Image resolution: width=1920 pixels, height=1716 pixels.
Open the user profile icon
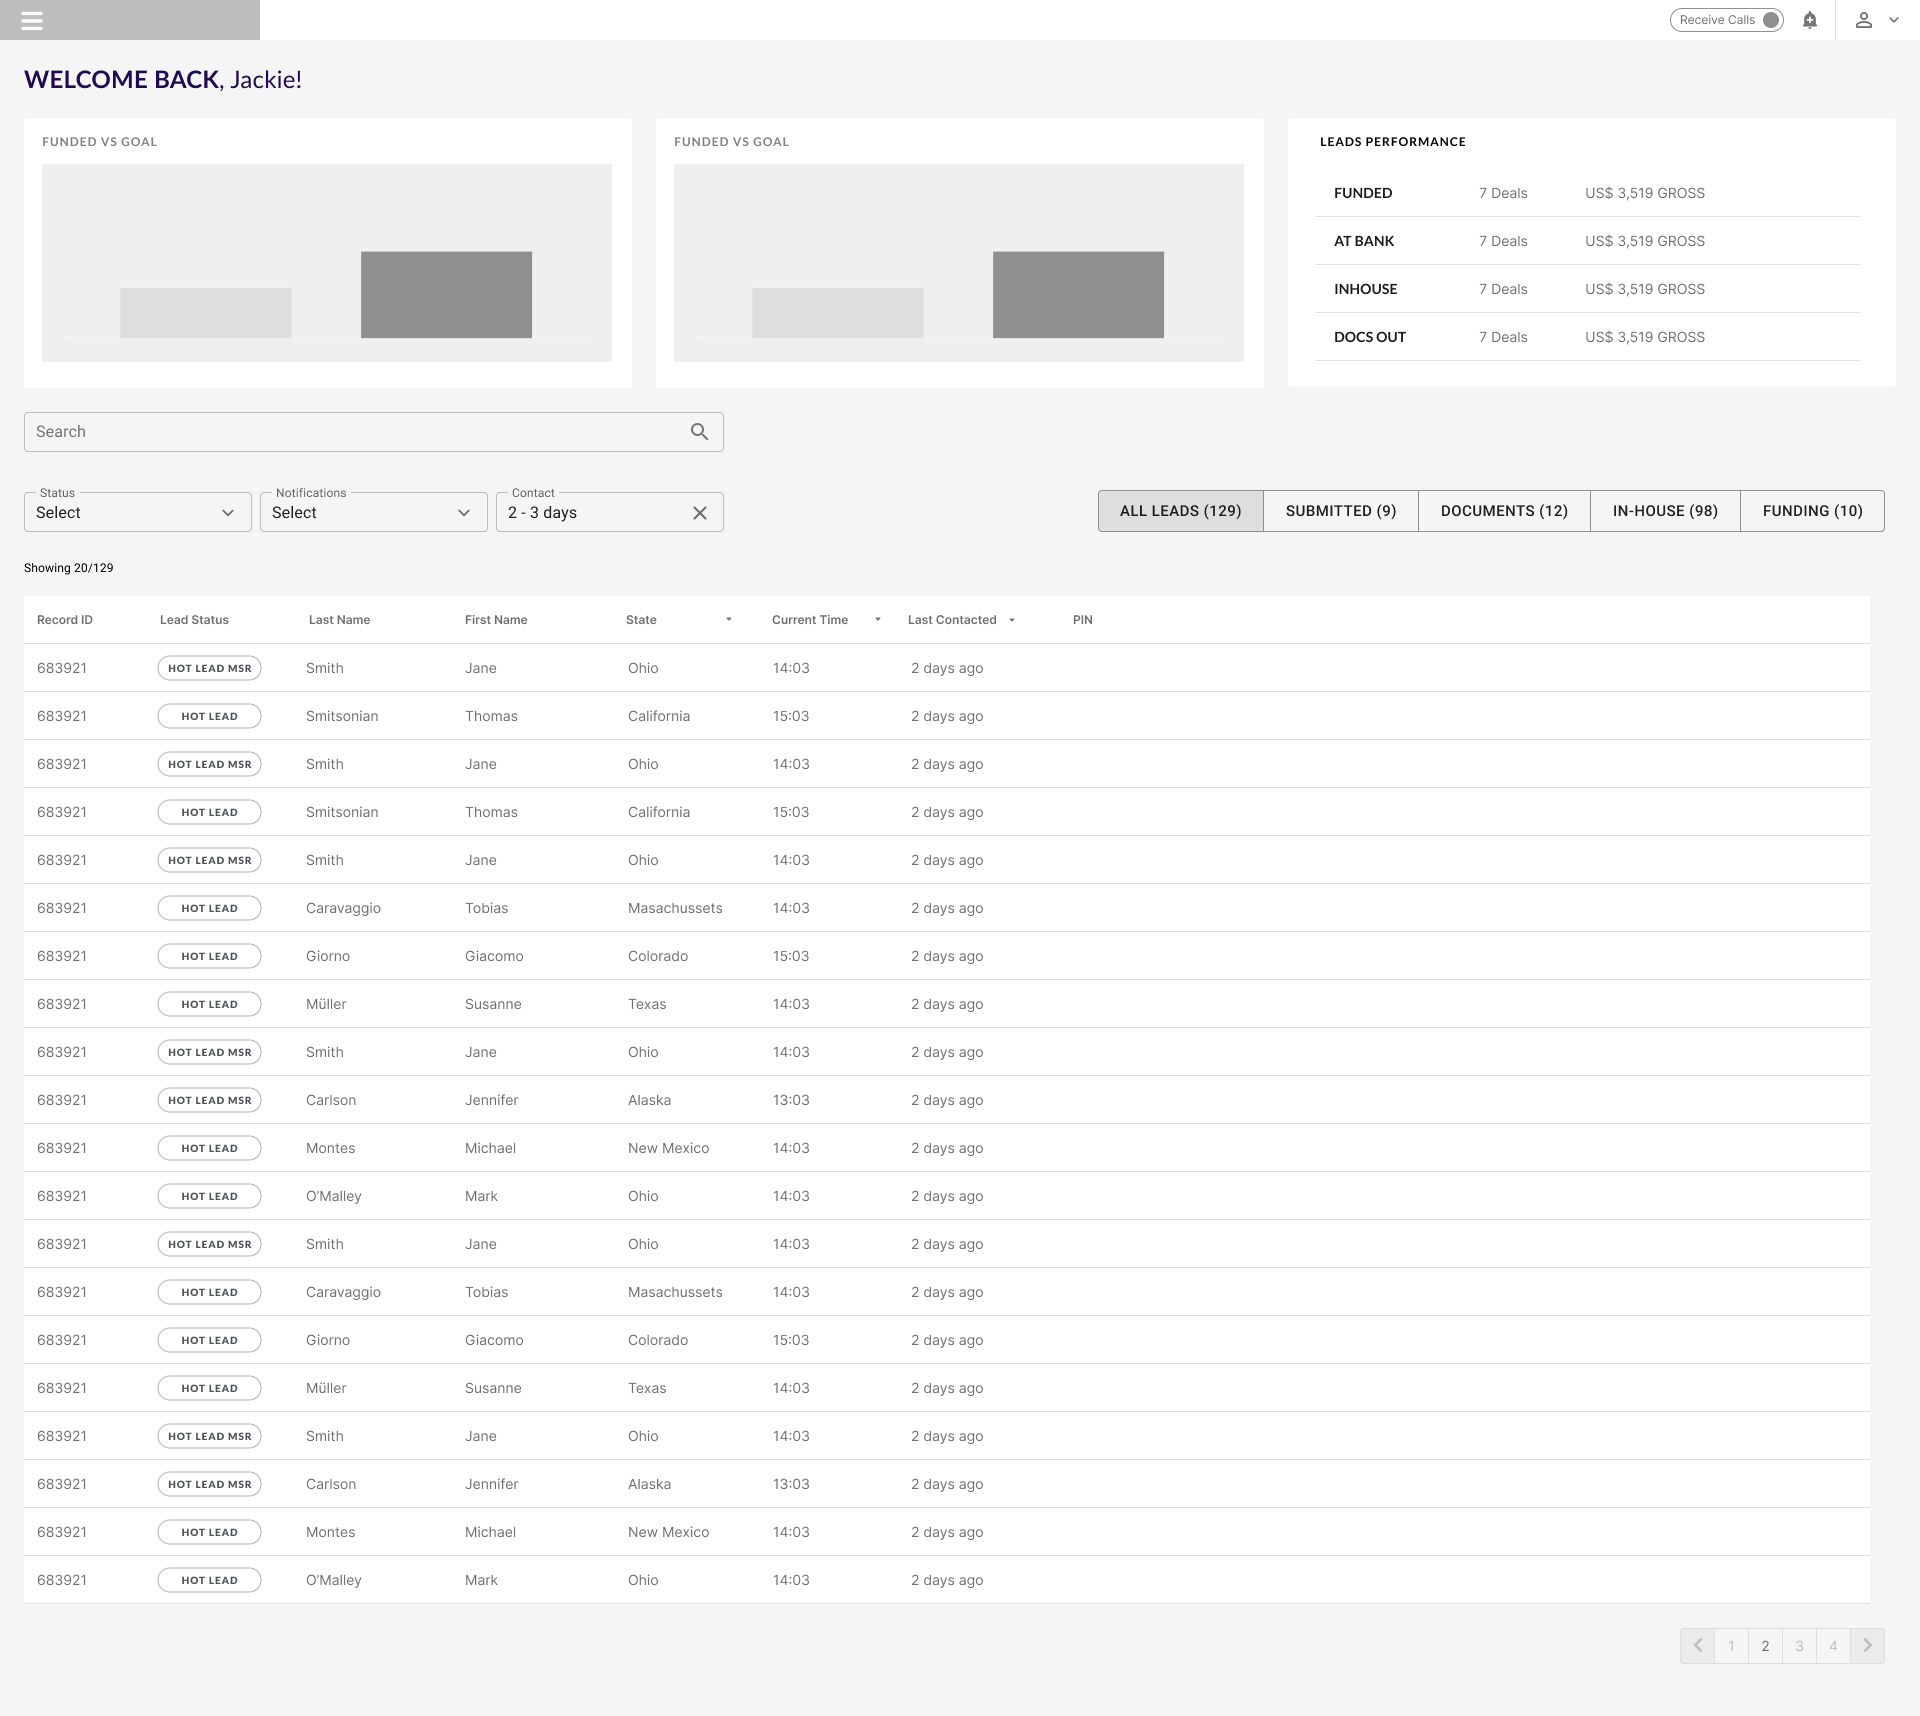1863,20
